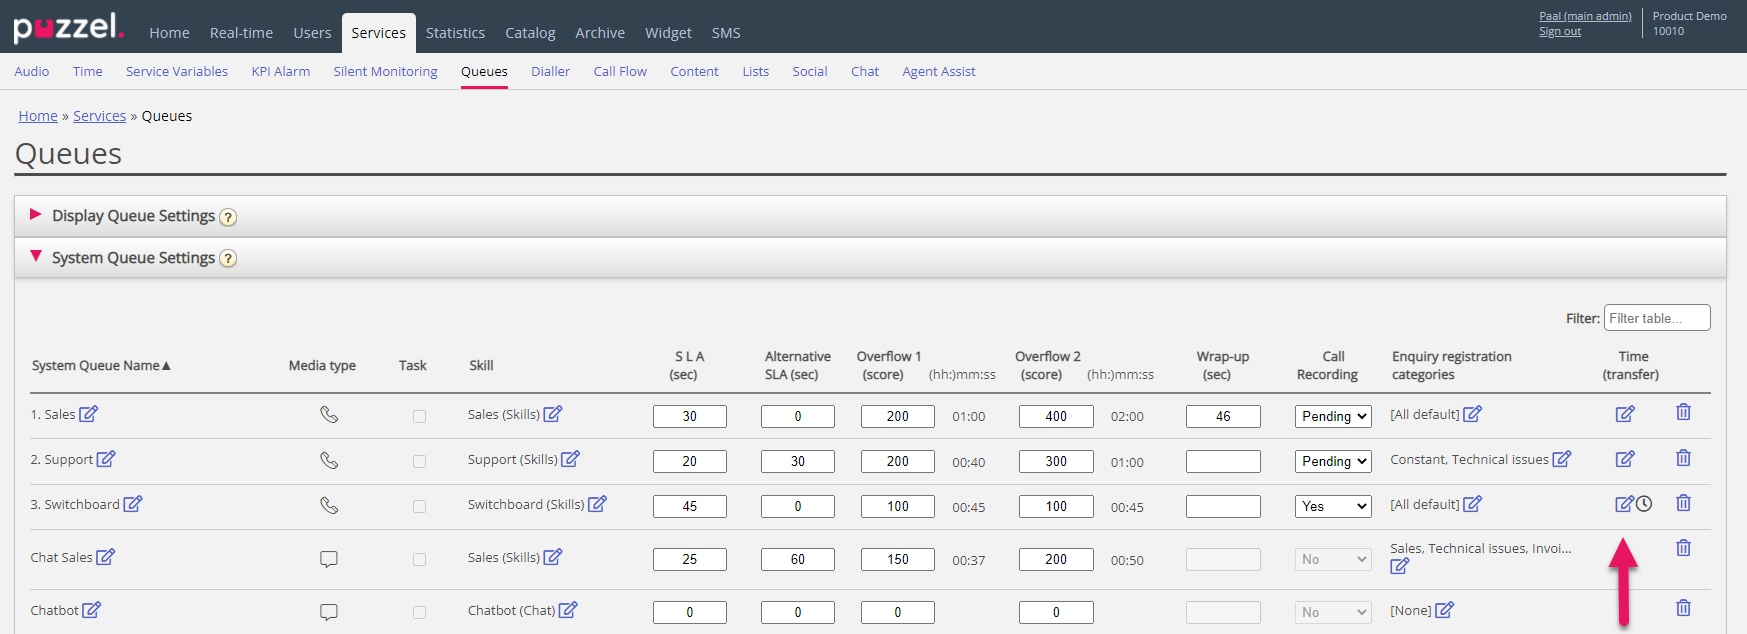The height and width of the screenshot is (634, 1747).
Task: Edit the Chatbot (Chat) skill
Action: 568,610
